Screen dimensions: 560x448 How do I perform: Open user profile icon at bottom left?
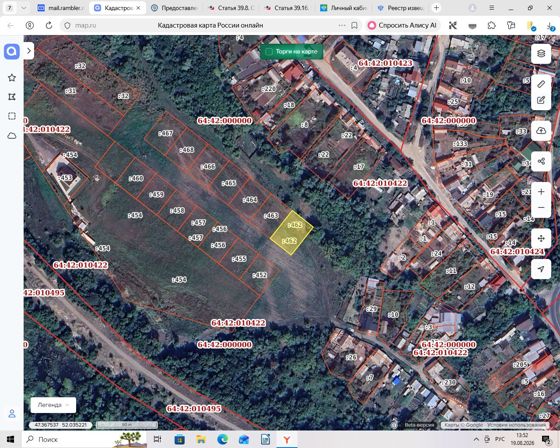pyautogui.click(x=12, y=413)
